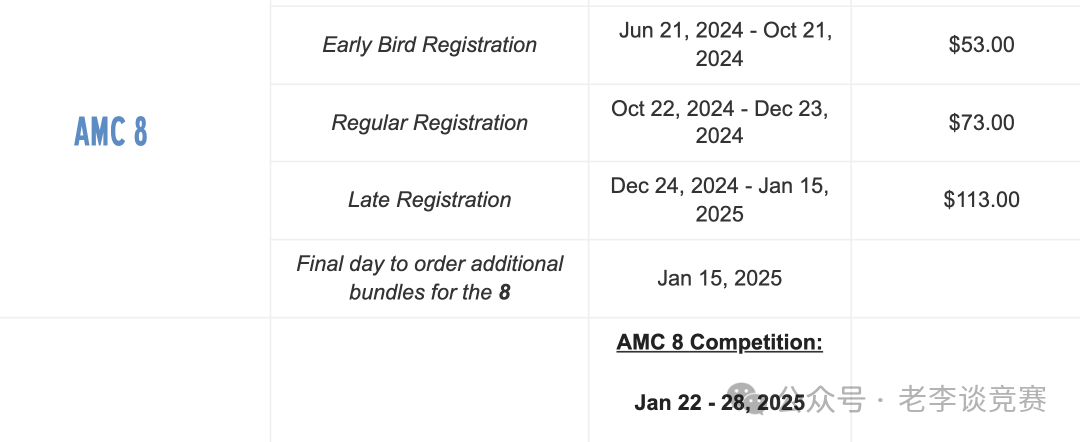The image size is (1080, 442).
Task: Click the bold 8 in bundles text
Action: click(505, 293)
